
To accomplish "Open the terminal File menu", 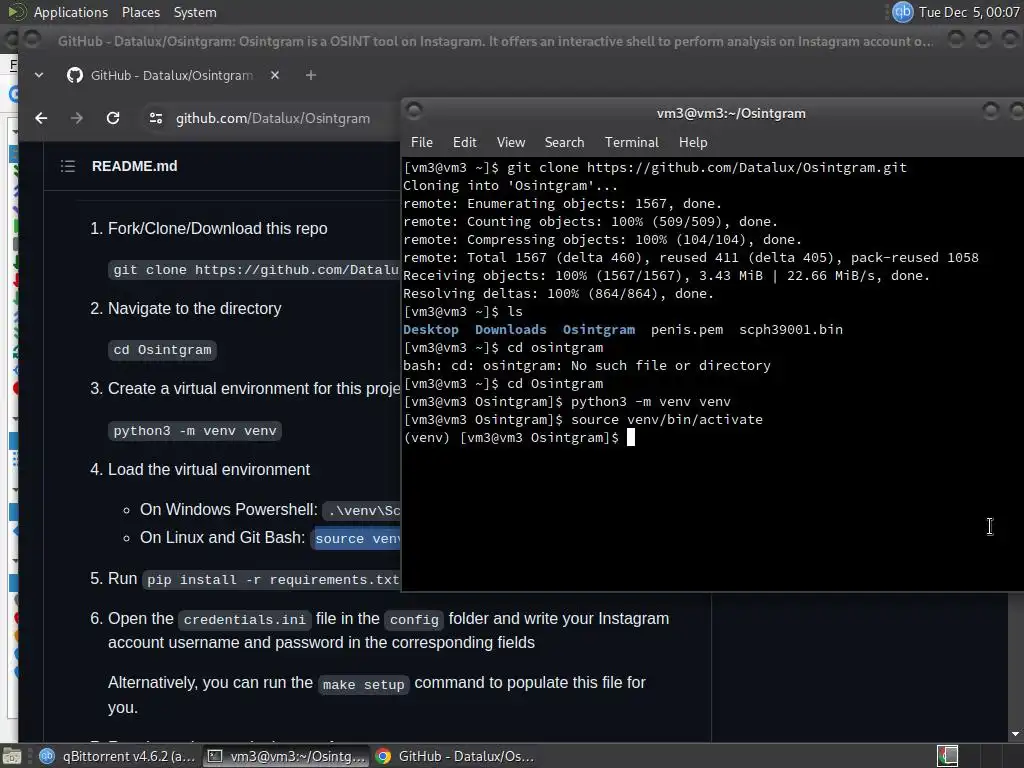I will click(421, 142).
